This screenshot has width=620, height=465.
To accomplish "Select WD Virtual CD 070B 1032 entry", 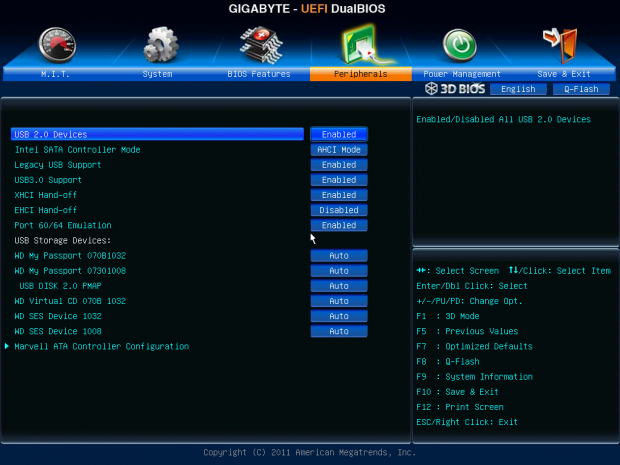I will 70,301.
